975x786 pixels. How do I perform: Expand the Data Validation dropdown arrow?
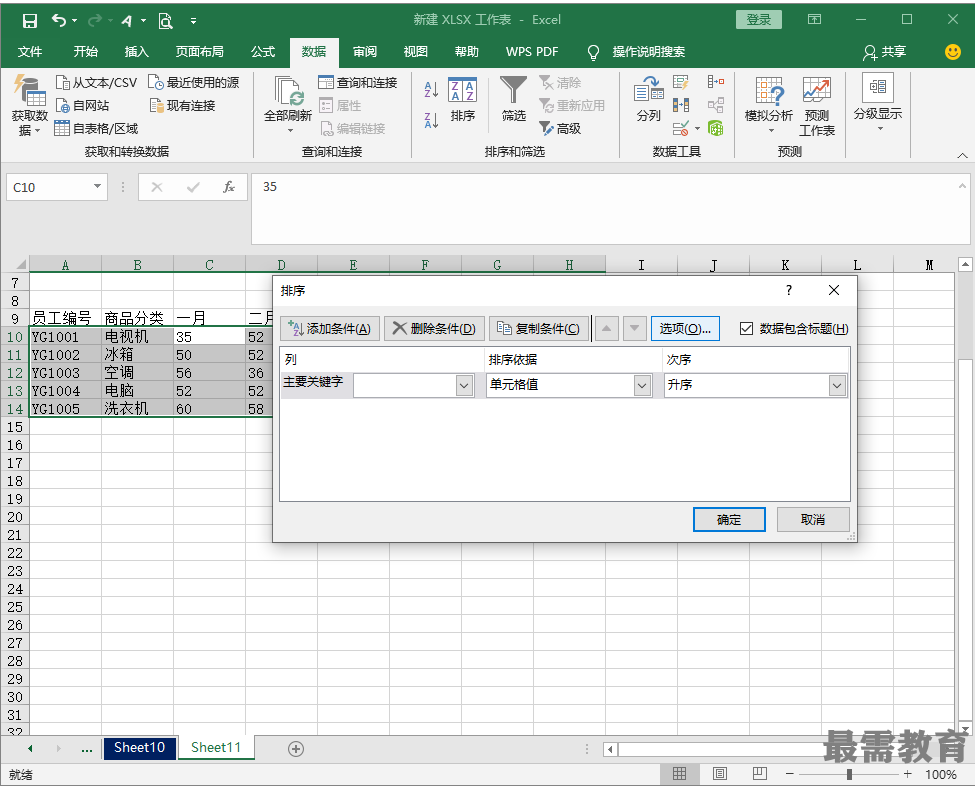[697, 129]
